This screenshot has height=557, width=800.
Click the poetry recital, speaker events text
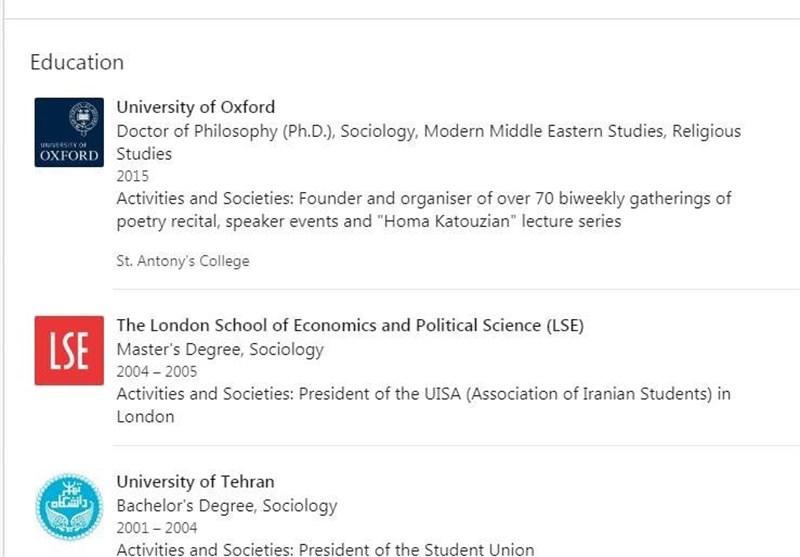[x=230, y=221]
